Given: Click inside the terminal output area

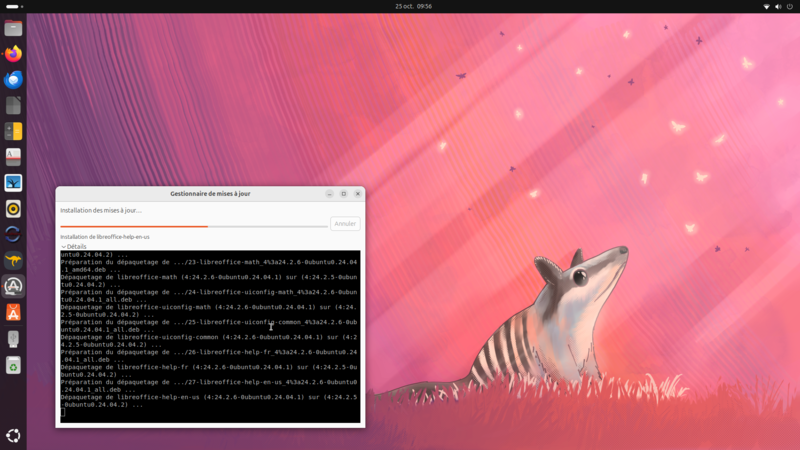Looking at the screenshot, I should point(210,336).
